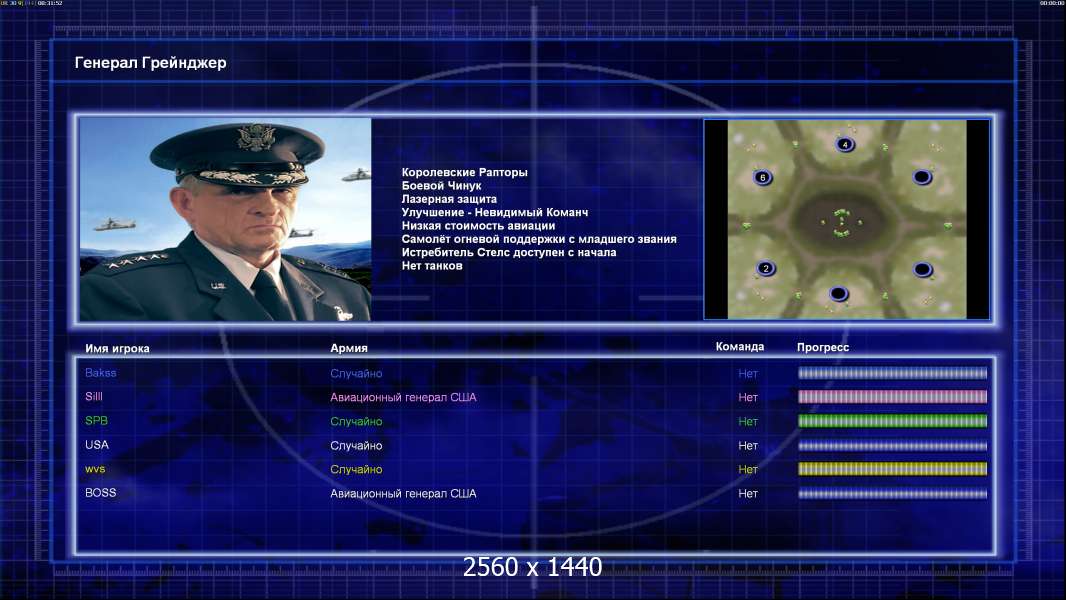Viewport: 1066px width, 600px height.
Task: Click the "Команда" column header
Action: point(740,347)
